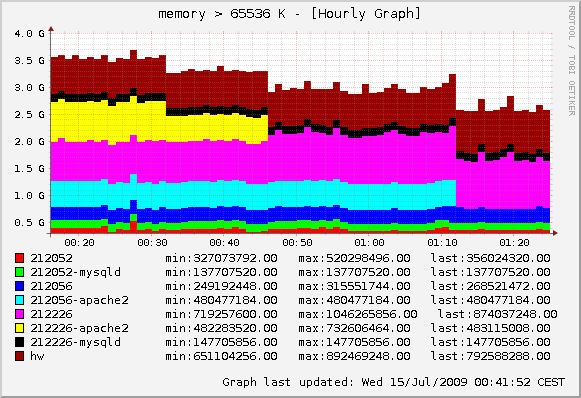Select the '212226-mysqld' legend label
581x398 pixels.
(76, 342)
